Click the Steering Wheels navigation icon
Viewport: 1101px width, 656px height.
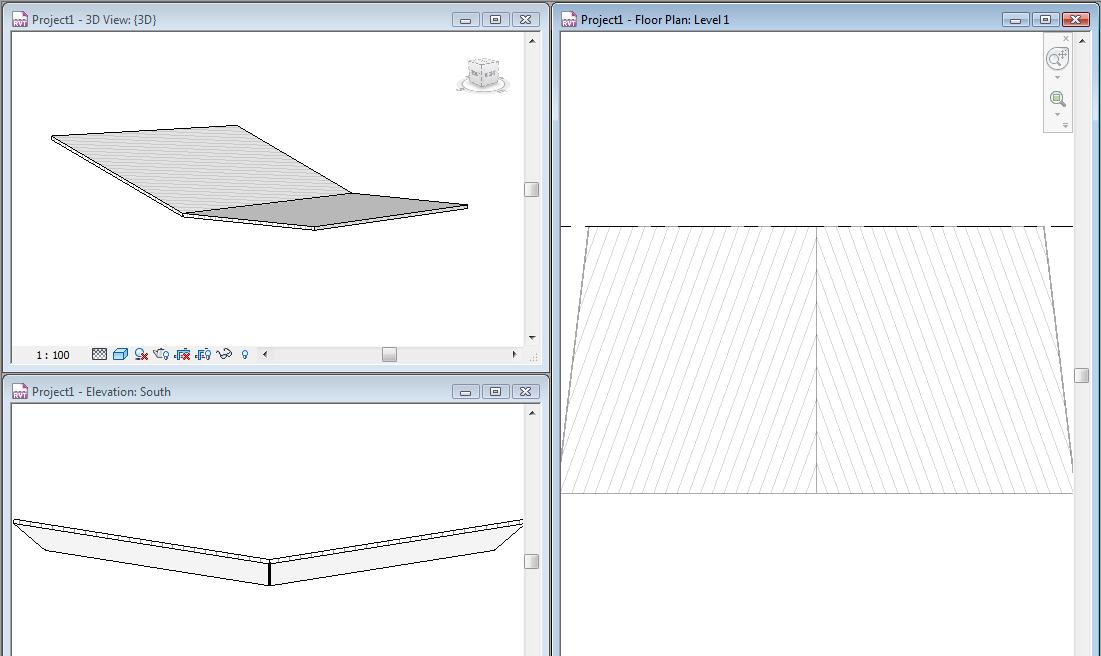click(x=1057, y=59)
